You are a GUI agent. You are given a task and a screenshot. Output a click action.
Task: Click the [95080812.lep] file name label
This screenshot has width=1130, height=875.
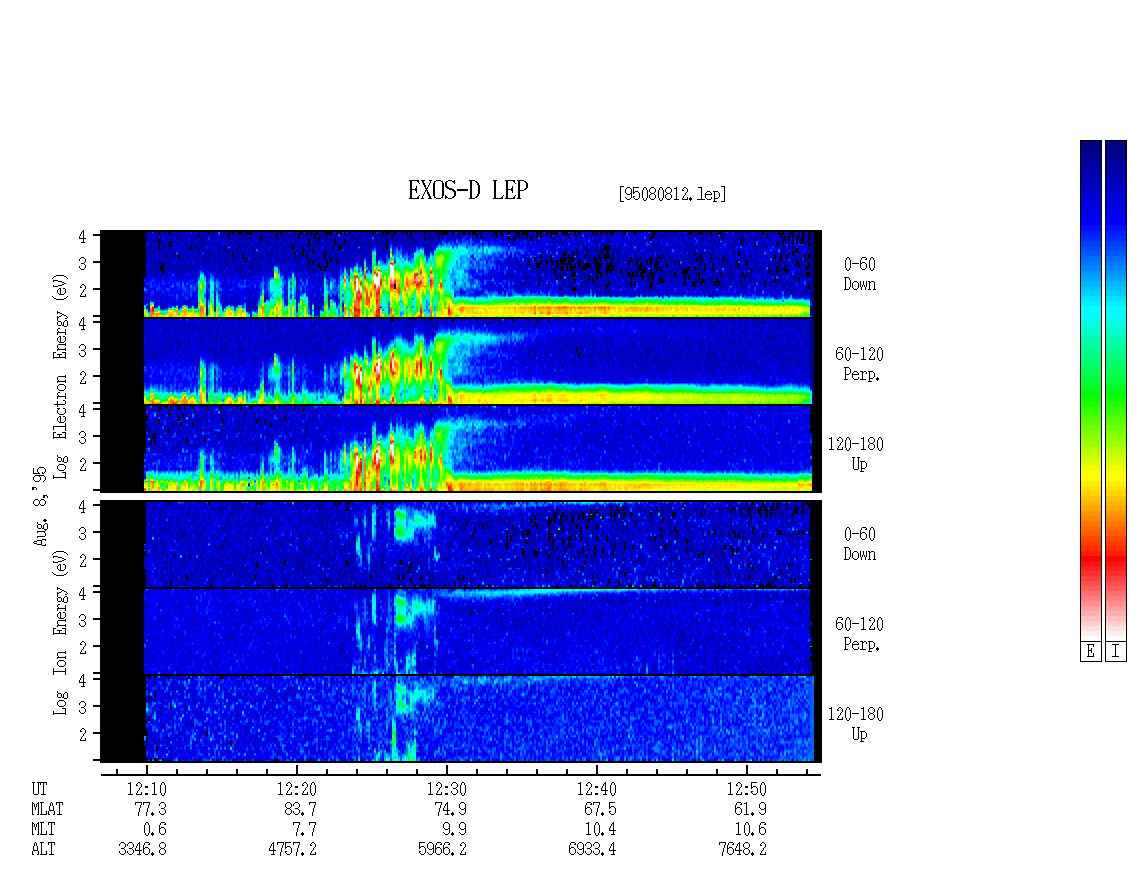point(672,194)
